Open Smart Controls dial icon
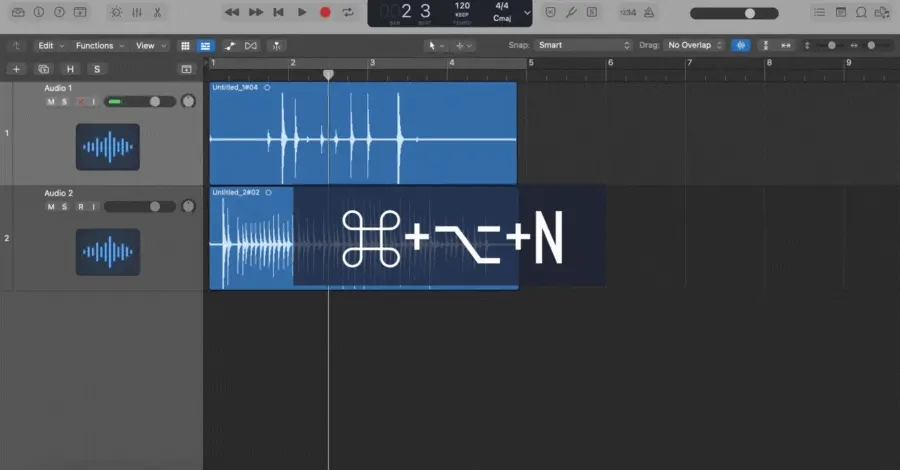Viewport: 900px width, 470px height. click(x=116, y=12)
